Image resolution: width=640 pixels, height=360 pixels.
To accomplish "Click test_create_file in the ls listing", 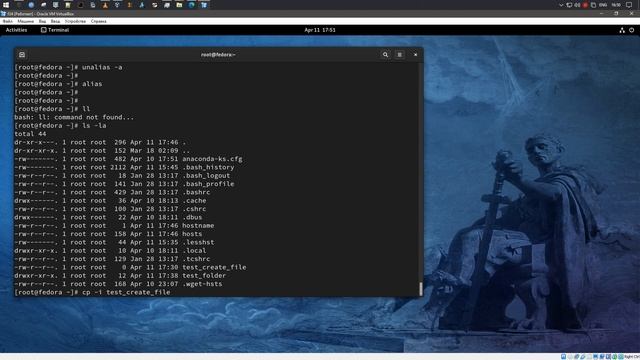I will click(x=214, y=267).
